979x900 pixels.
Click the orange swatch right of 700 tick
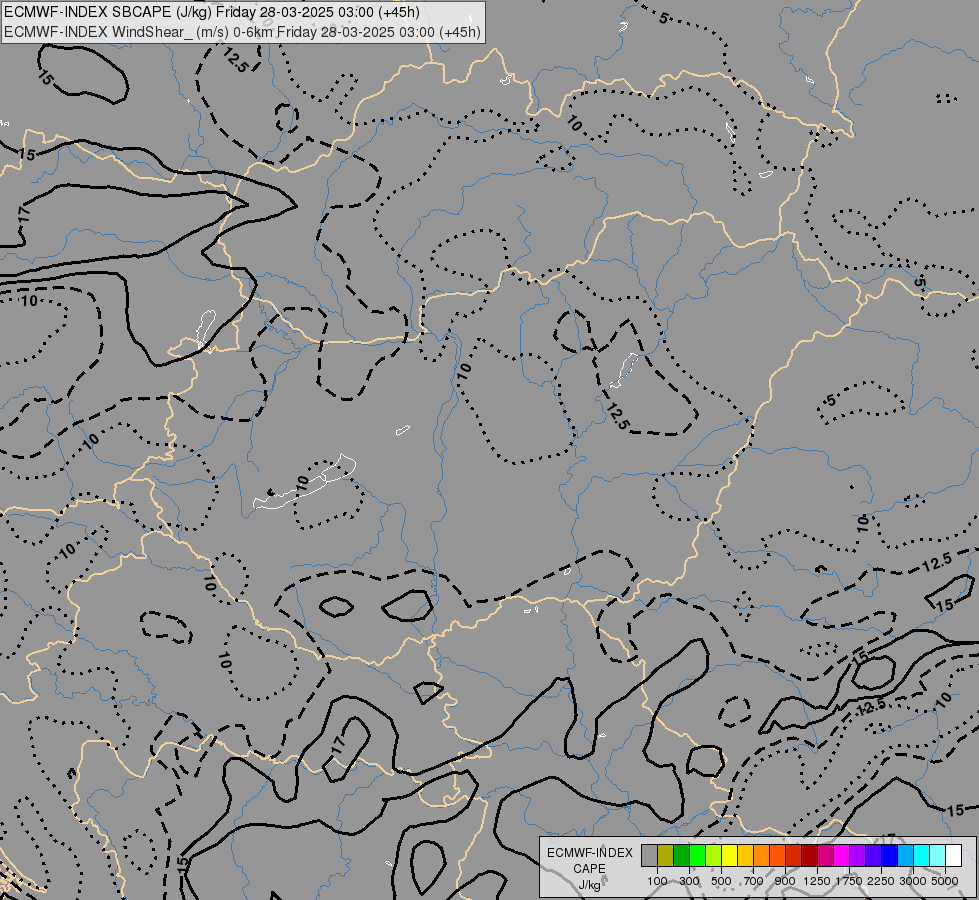click(761, 856)
